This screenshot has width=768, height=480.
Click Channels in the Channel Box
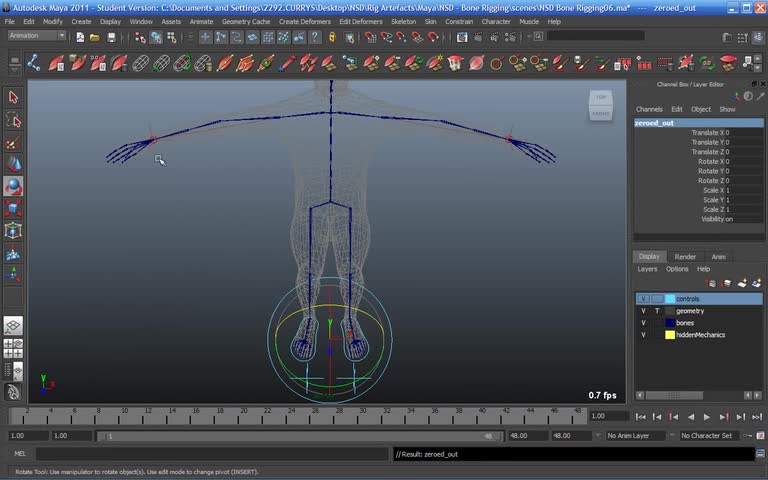click(x=649, y=109)
